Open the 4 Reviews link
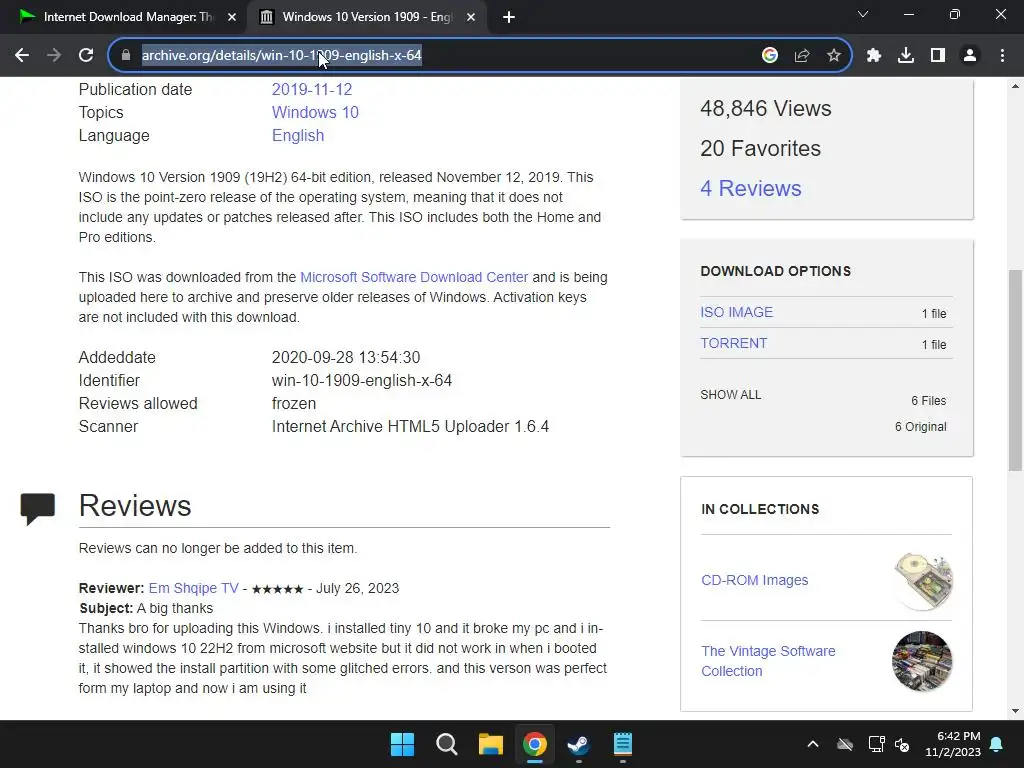 (750, 188)
